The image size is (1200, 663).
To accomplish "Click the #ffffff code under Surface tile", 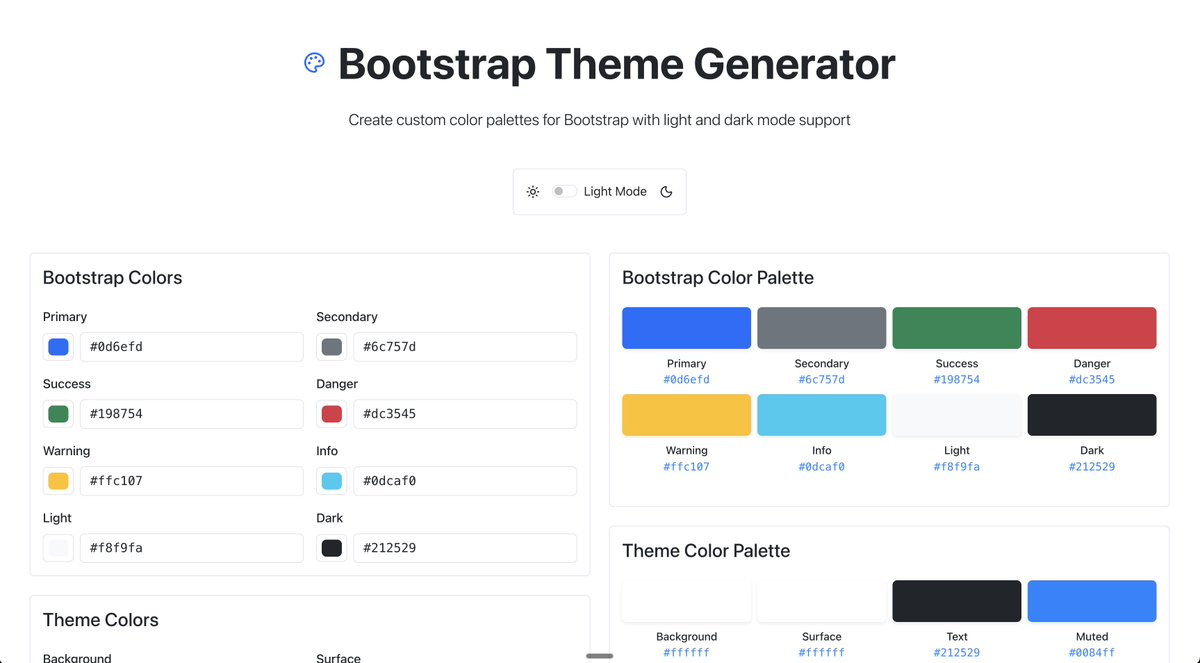I will pos(821,653).
